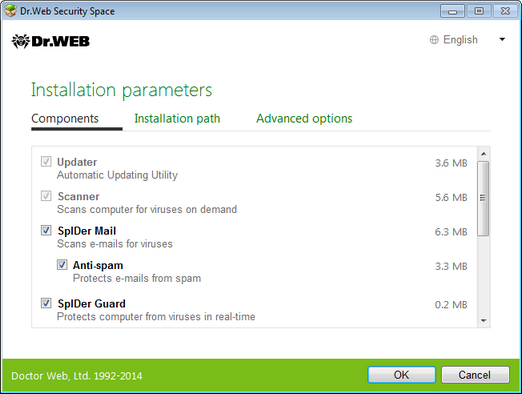Minimize the Dr.Web Security Space window

pyautogui.click(x=452, y=11)
